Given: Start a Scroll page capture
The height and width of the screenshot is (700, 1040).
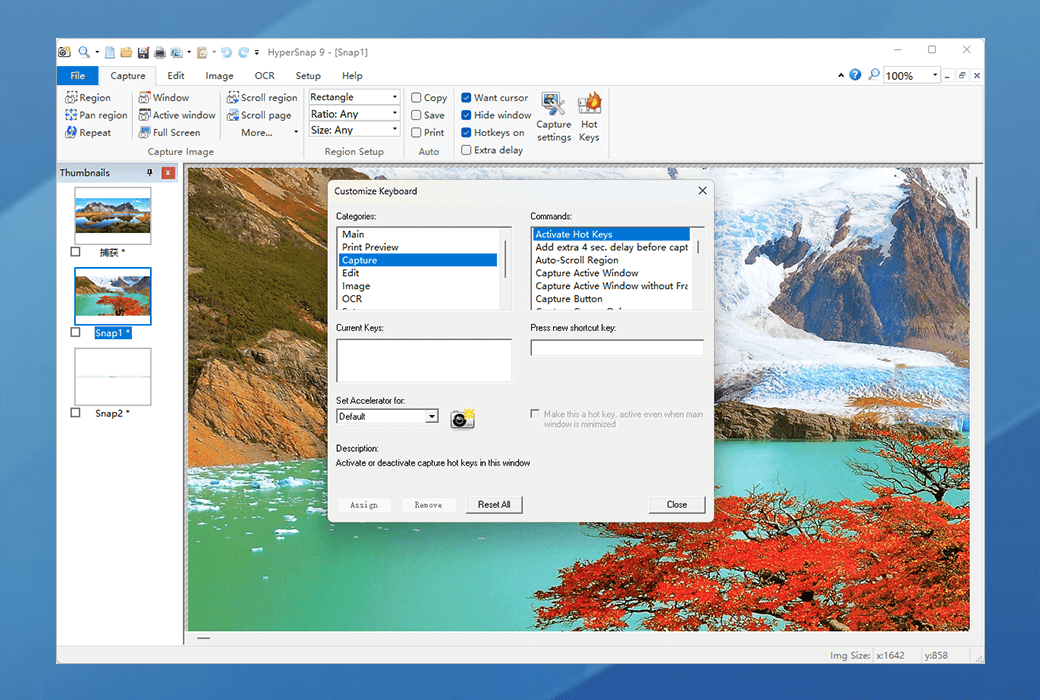Looking at the screenshot, I should click(x=259, y=115).
